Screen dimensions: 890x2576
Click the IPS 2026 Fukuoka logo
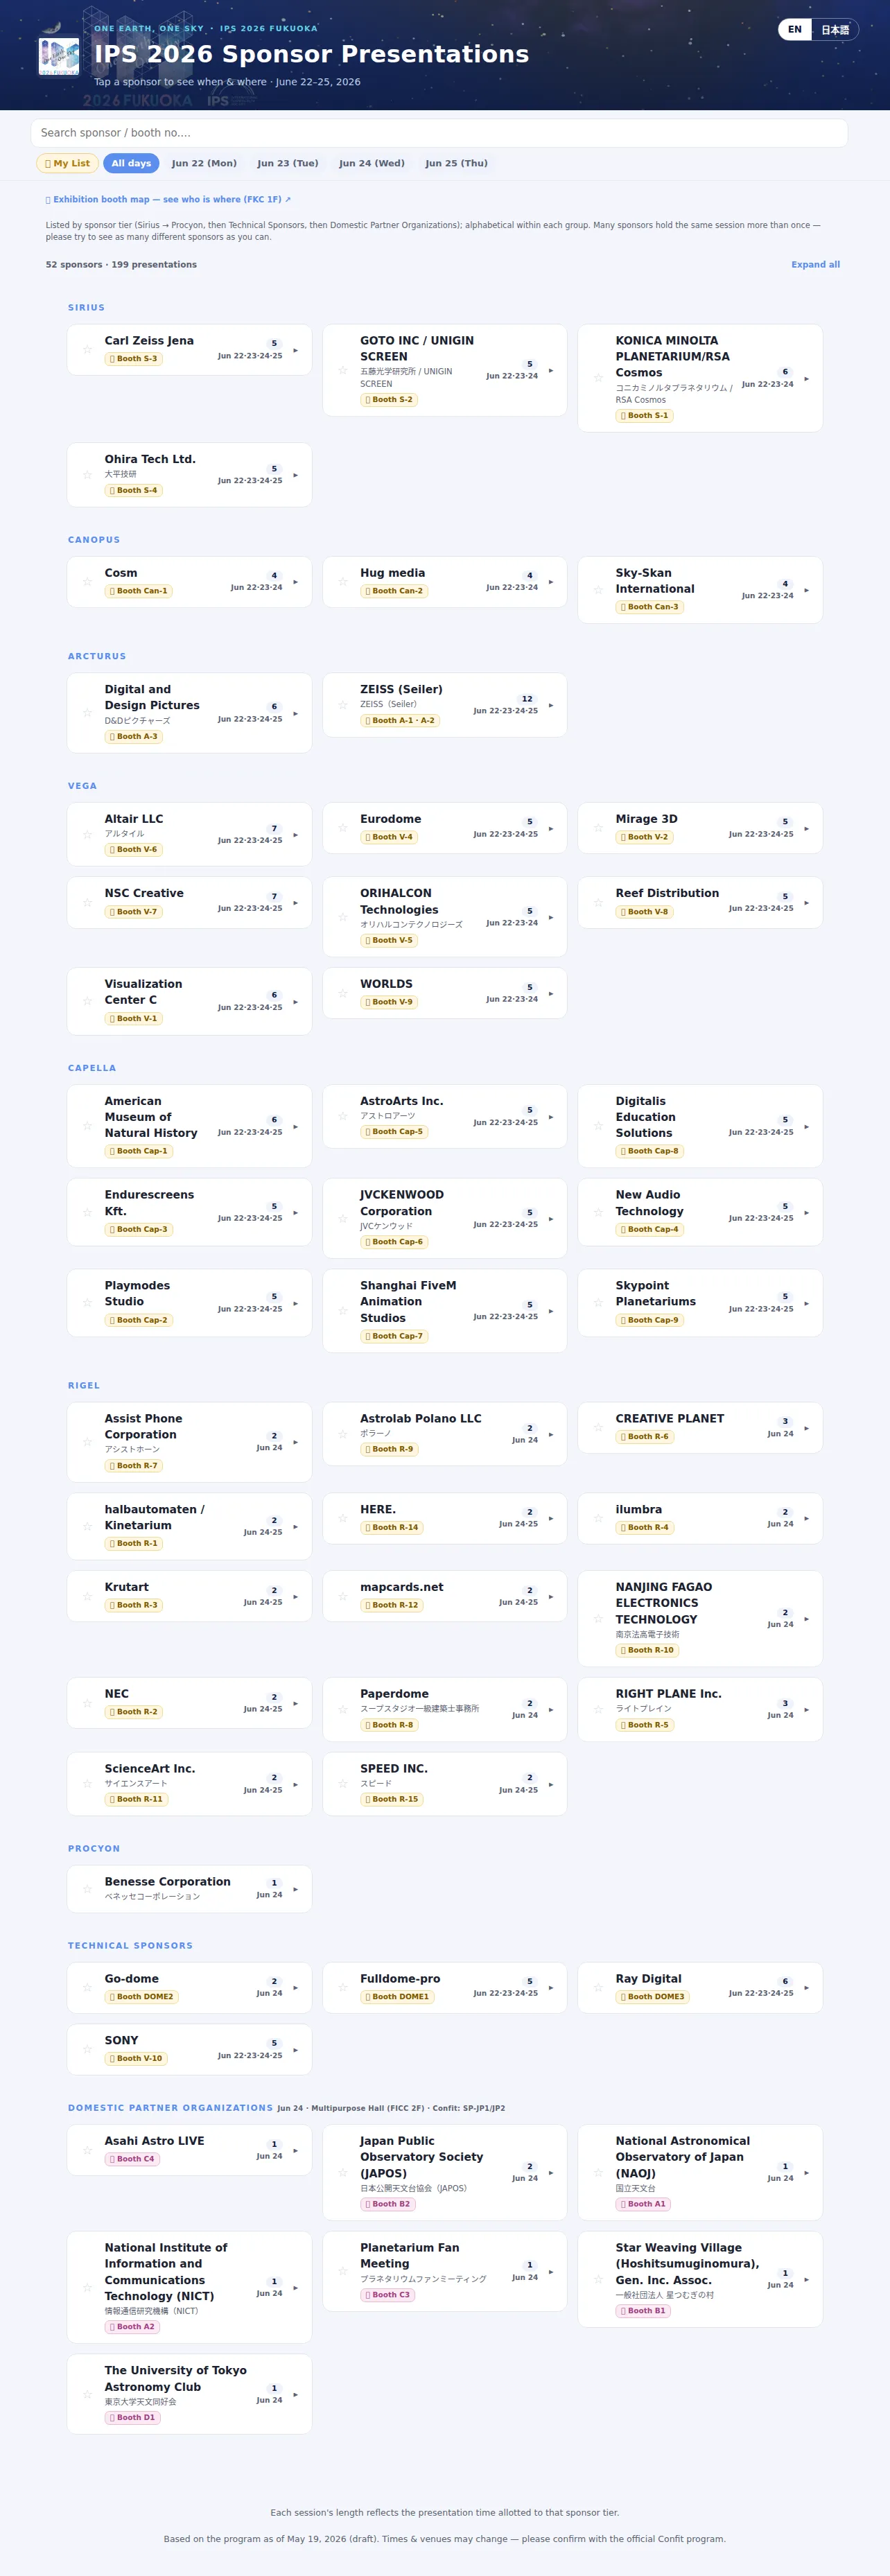[59, 56]
